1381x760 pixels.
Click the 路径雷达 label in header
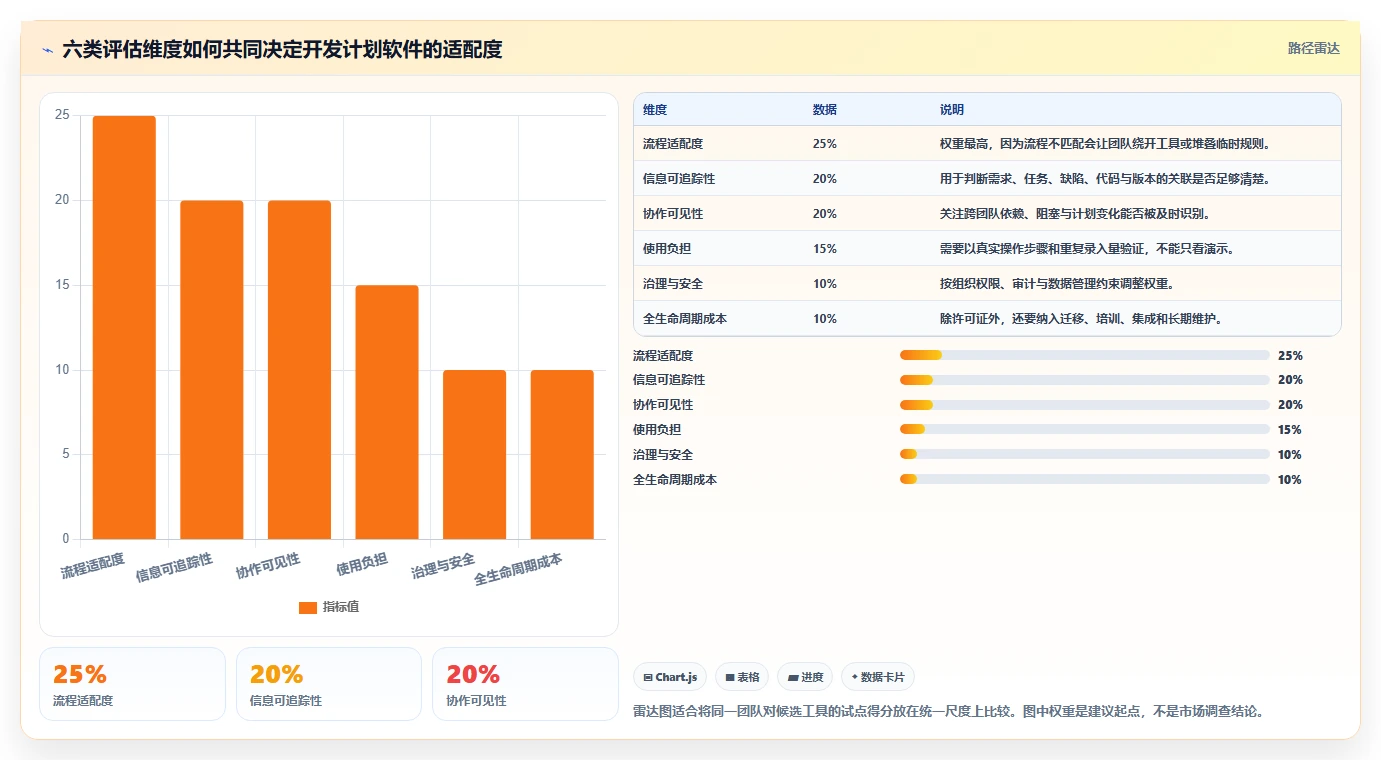1313,48
